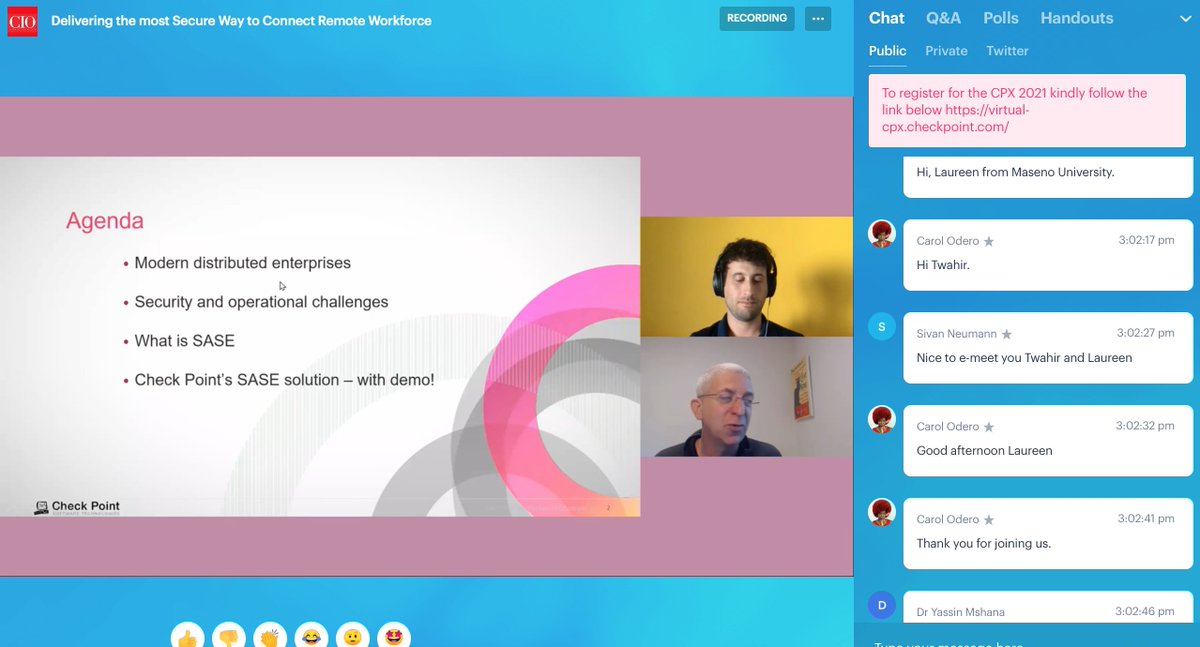Click the webinar title text
The width and height of the screenshot is (1200, 647).
pyautogui.click(x=241, y=20)
